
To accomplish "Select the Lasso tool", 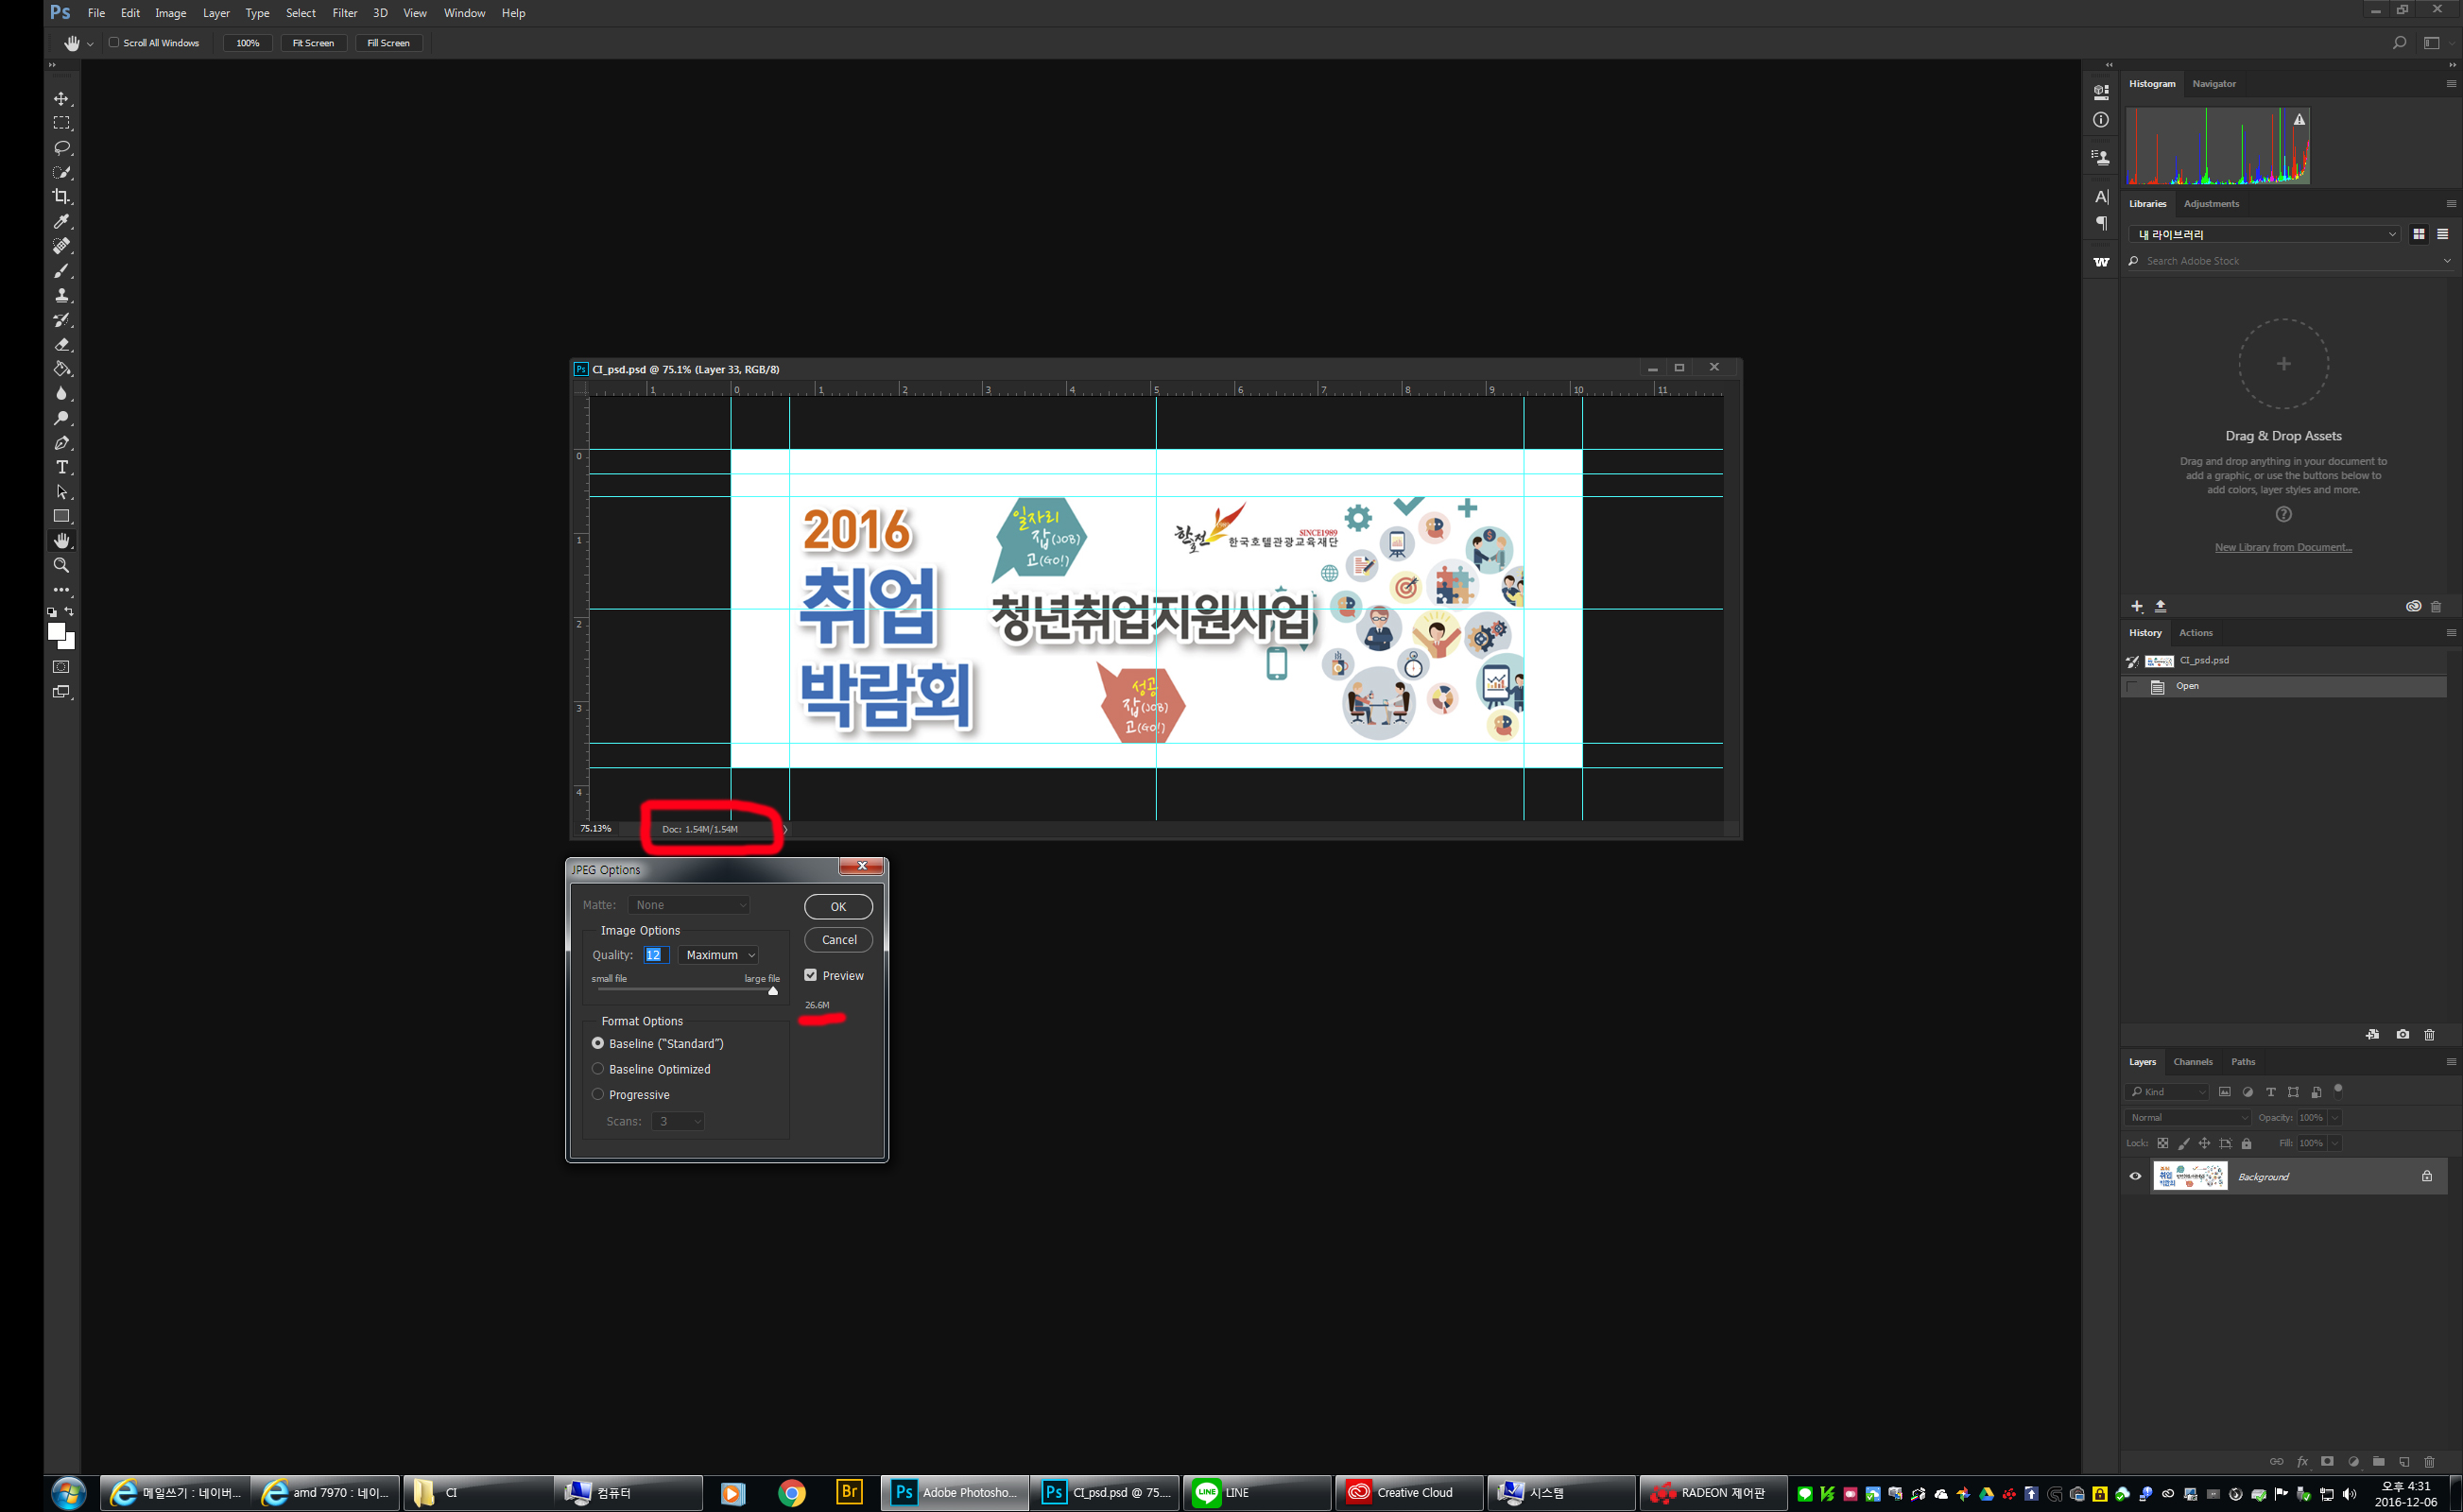I will [x=61, y=148].
